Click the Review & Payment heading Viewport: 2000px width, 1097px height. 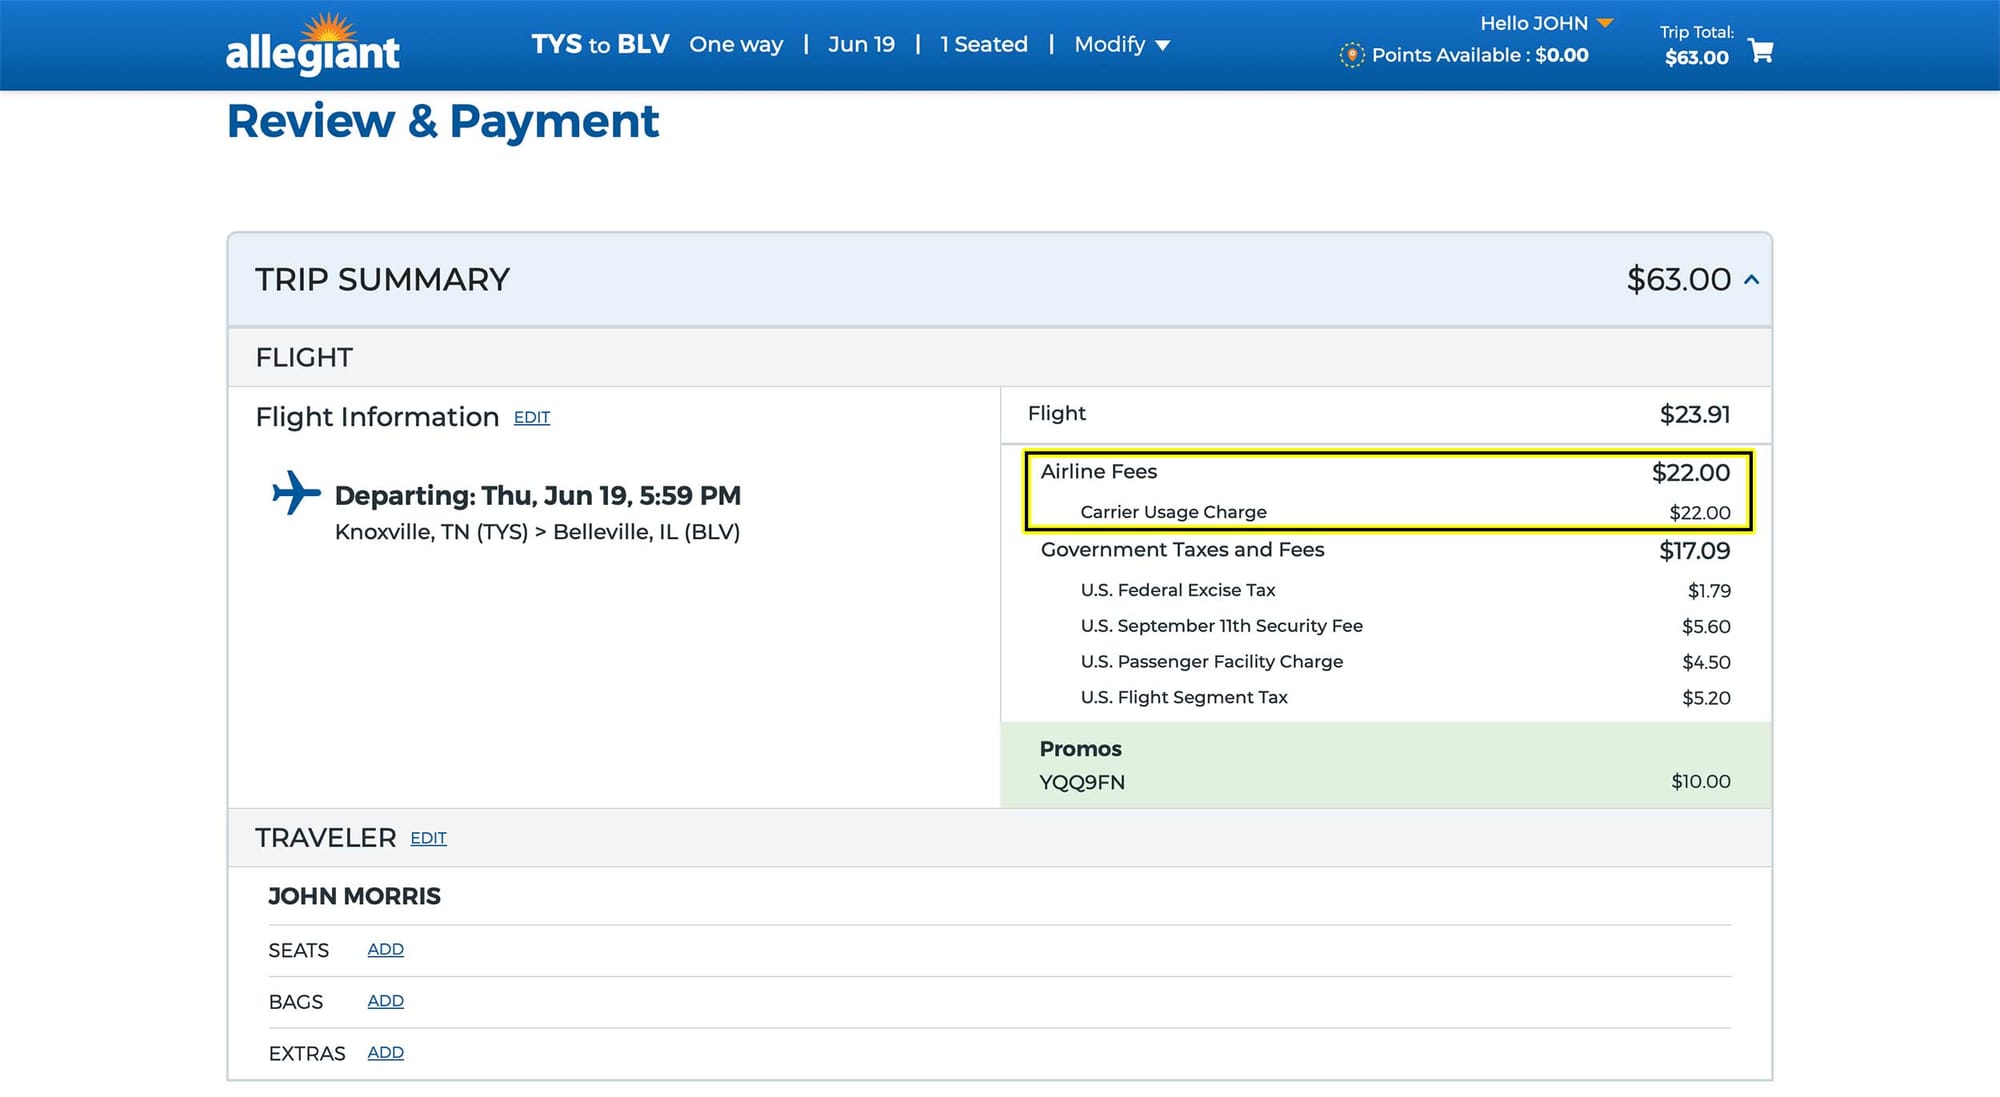[x=443, y=122]
